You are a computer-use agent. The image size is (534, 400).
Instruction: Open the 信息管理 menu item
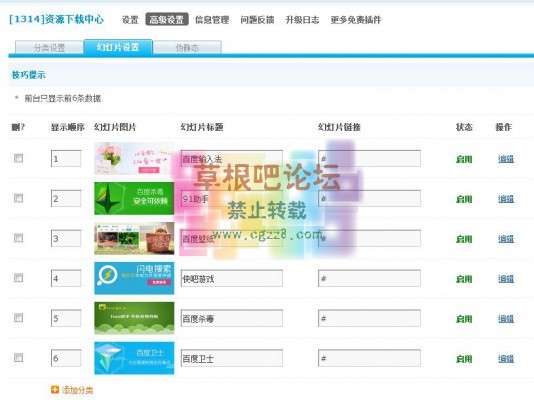click(x=212, y=20)
